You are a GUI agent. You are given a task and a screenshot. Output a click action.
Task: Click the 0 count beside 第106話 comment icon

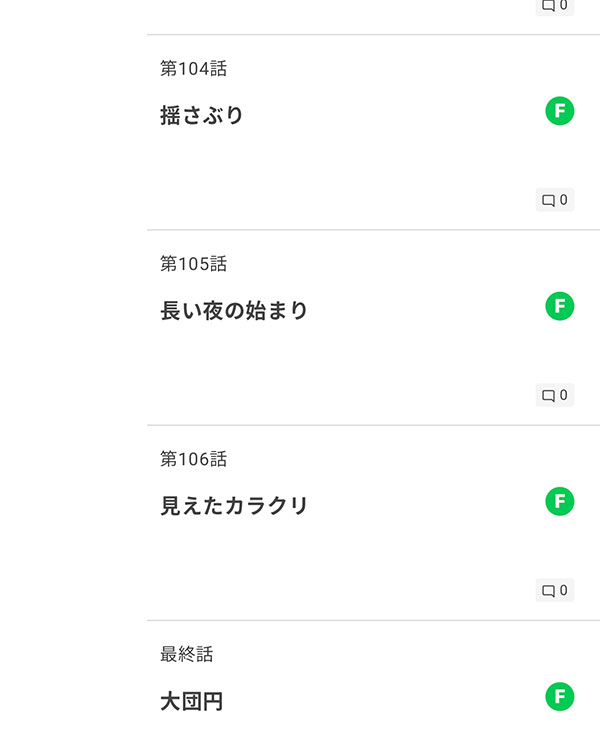coord(564,590)
